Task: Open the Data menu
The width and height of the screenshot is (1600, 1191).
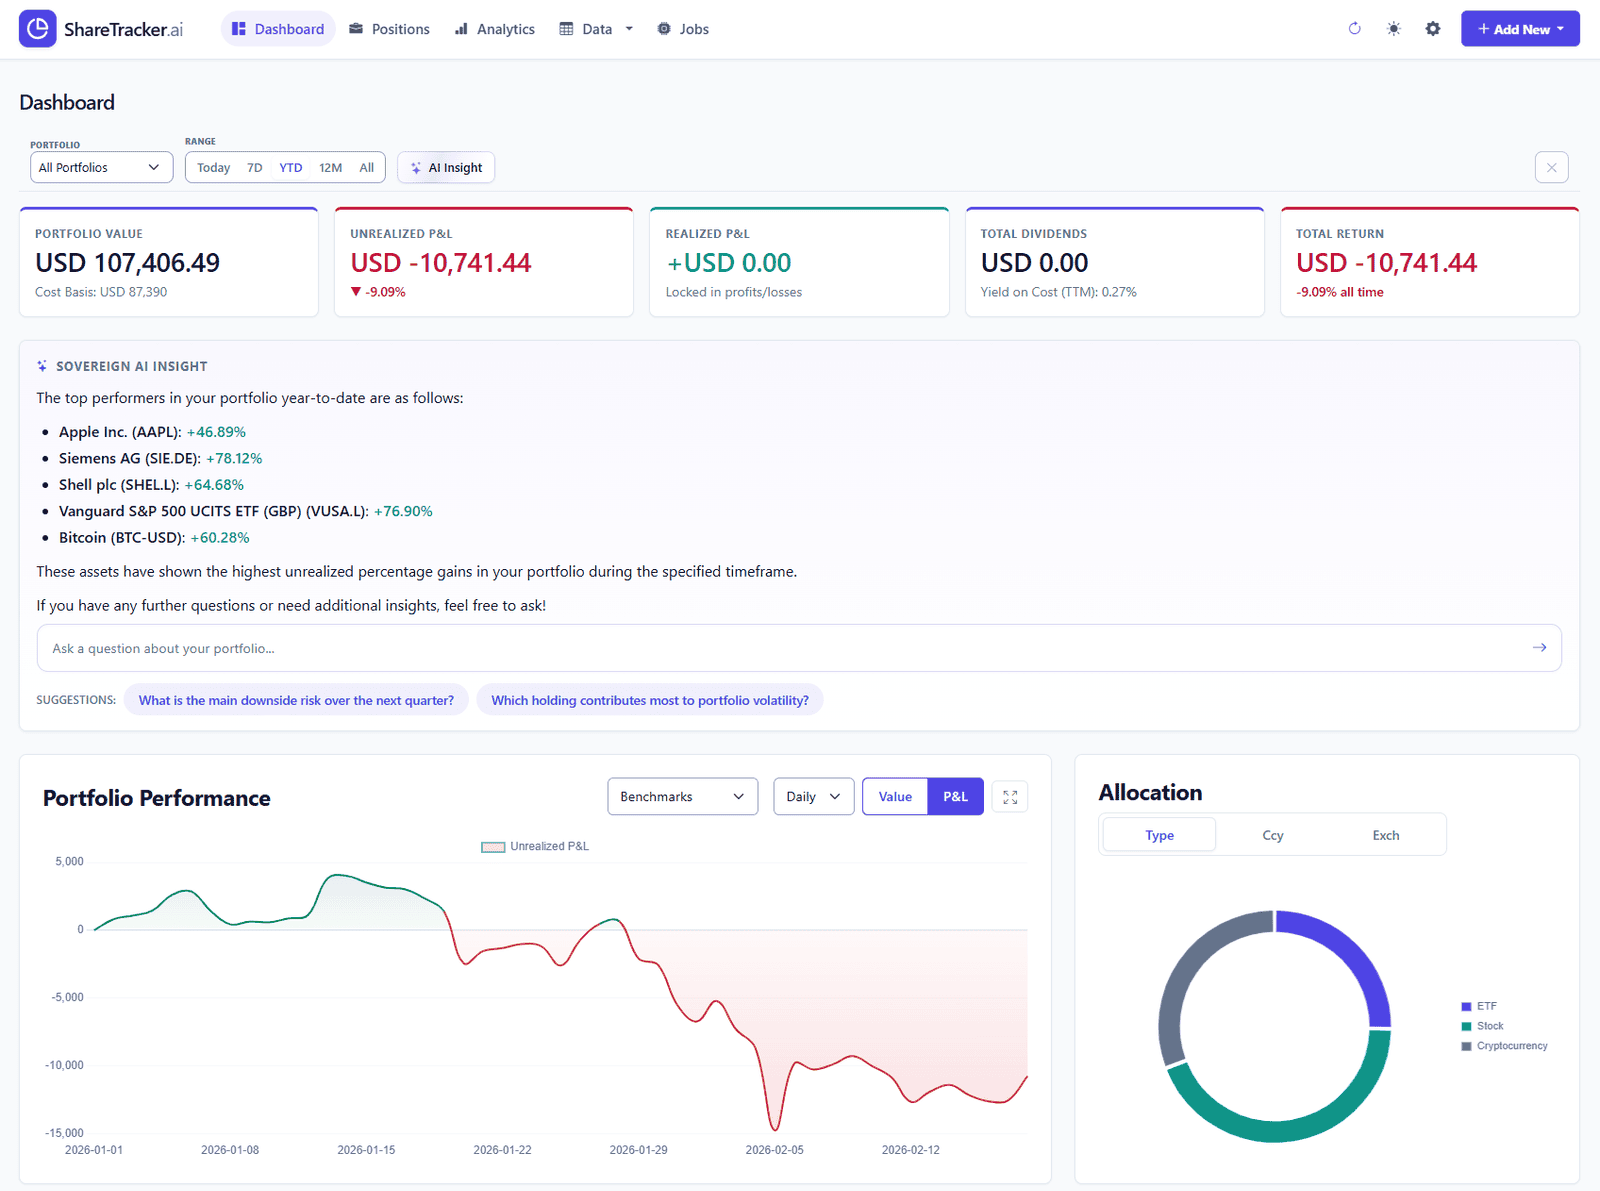Action: pos(595,29)
